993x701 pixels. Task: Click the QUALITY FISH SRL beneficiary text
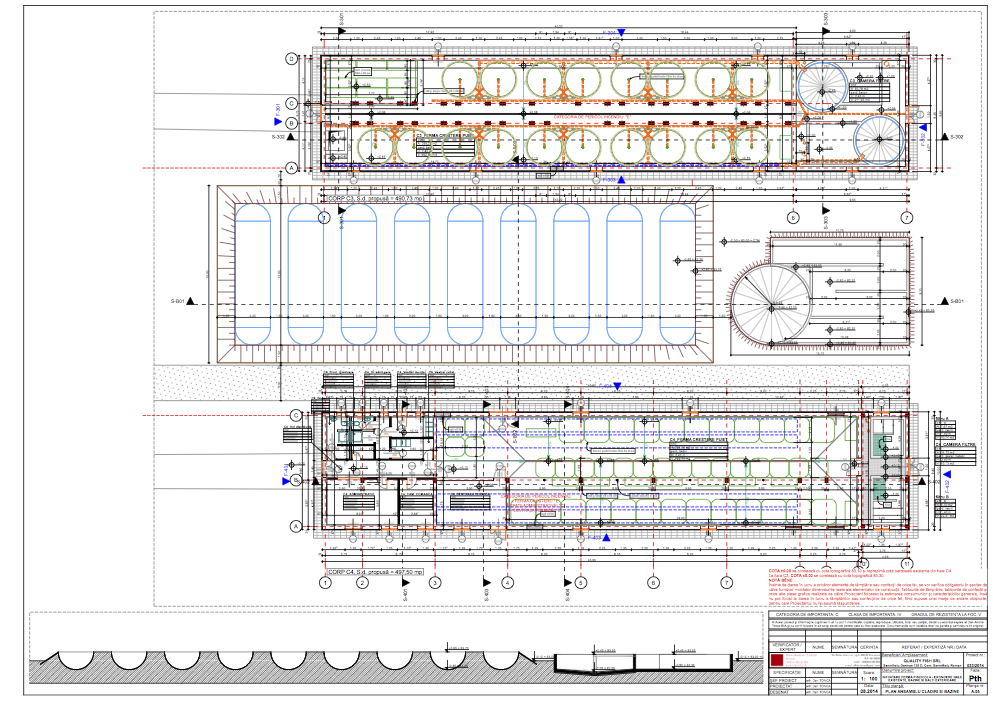(922, 660)
